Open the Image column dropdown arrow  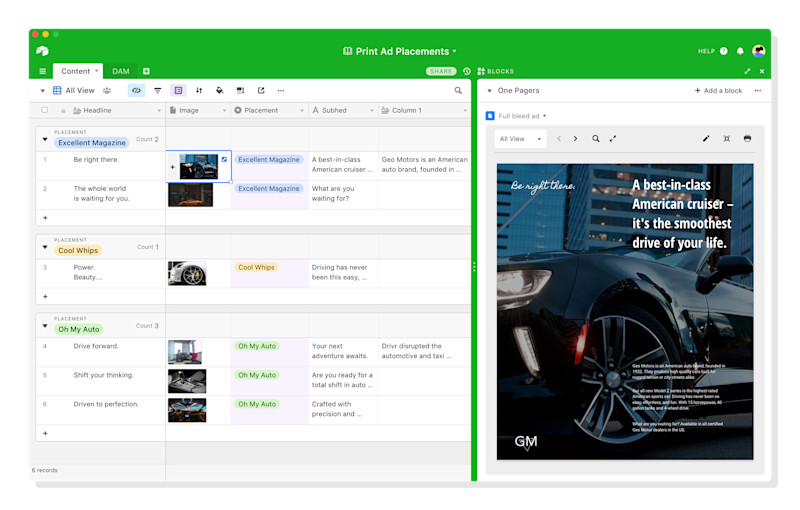coord(224,111)
